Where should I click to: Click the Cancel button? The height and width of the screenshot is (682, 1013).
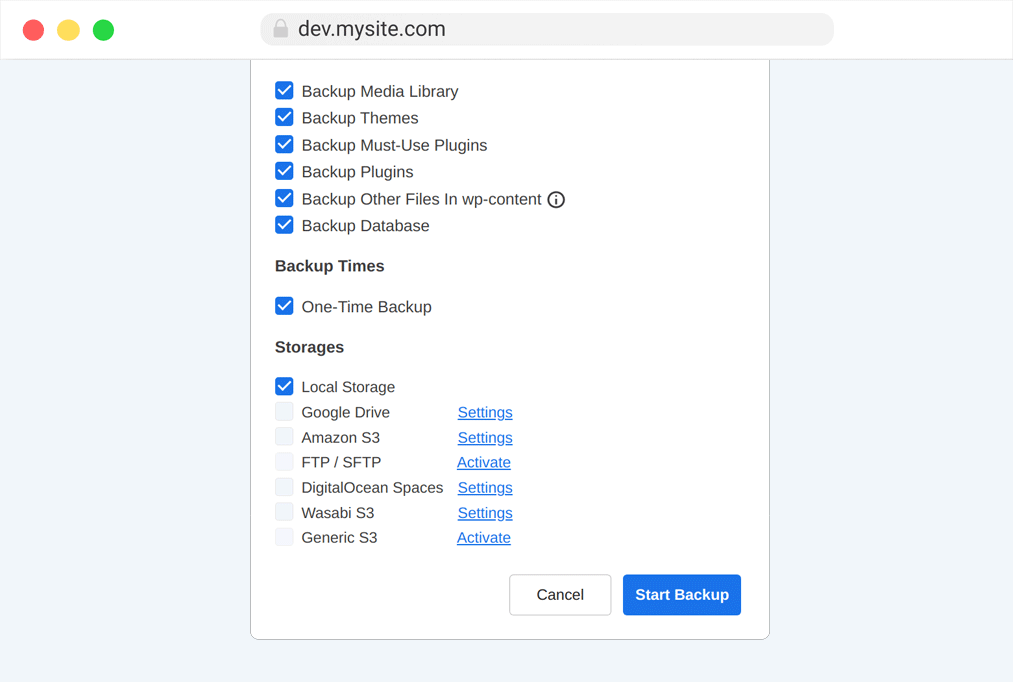pyautogui.click(x=560, y=595)
